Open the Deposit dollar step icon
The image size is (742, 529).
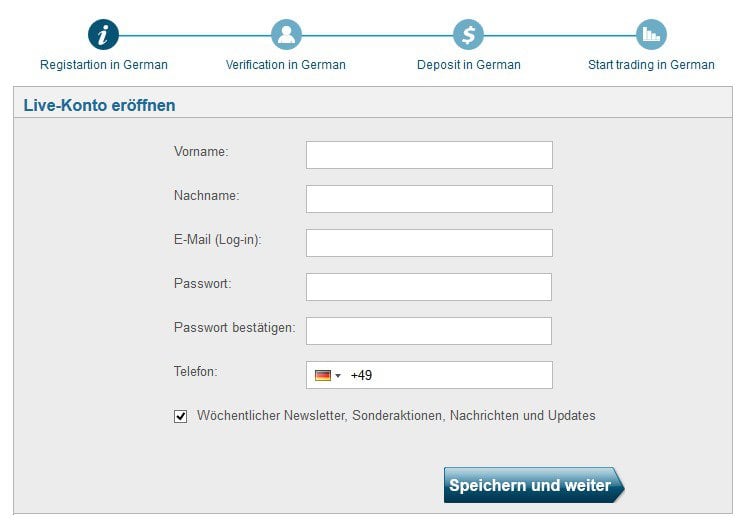(x=468, y=35)
